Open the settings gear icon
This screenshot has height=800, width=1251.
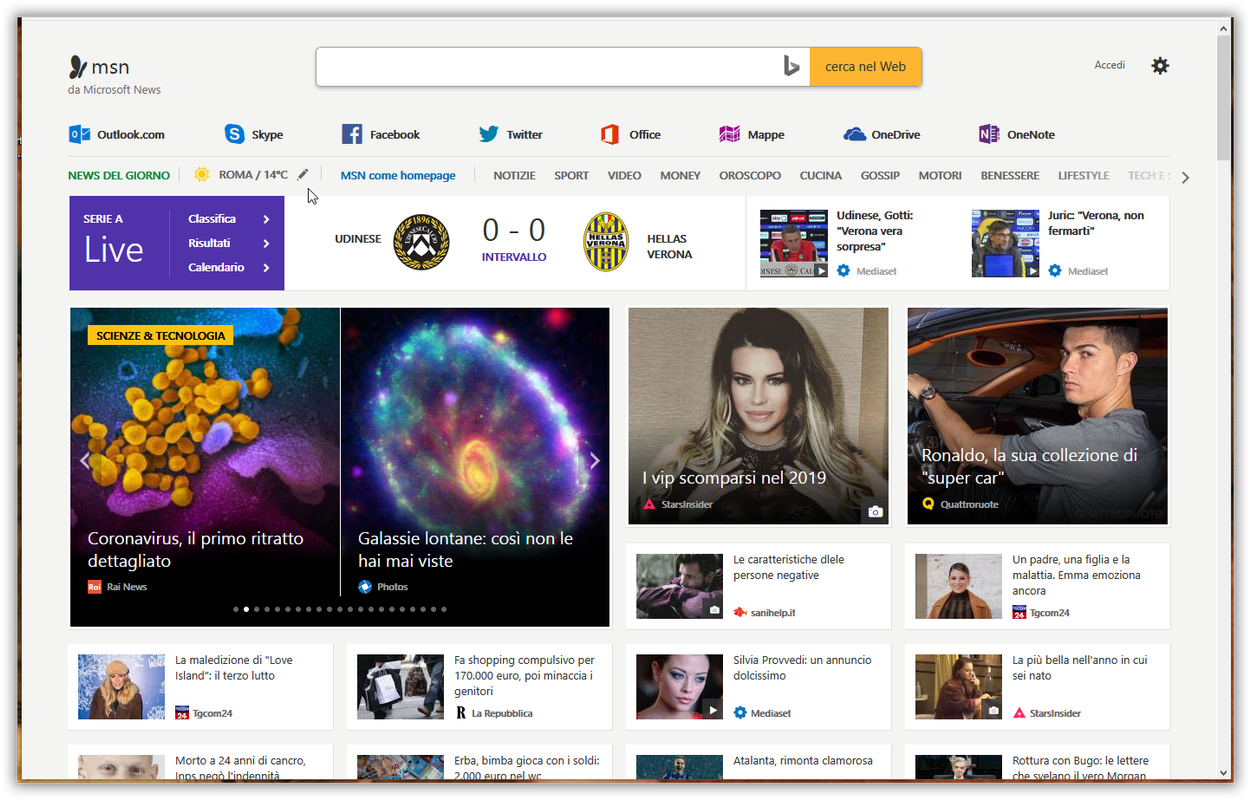tap(1160, 66)
